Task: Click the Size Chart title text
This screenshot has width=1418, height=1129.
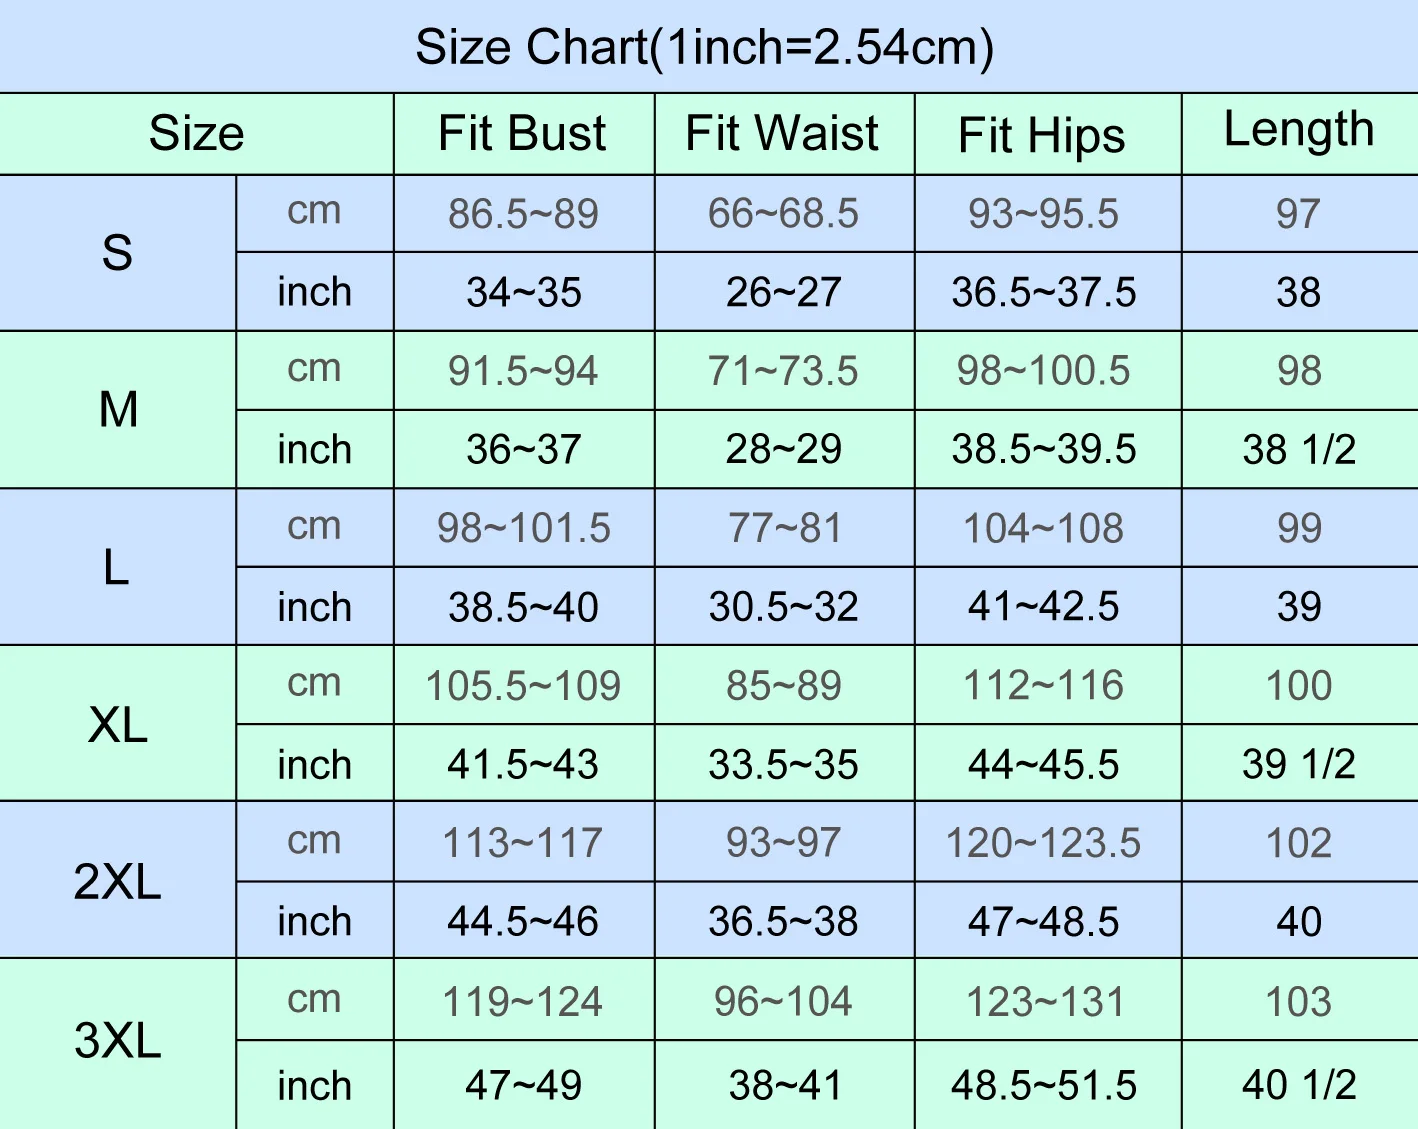Action: coord(705,47)
